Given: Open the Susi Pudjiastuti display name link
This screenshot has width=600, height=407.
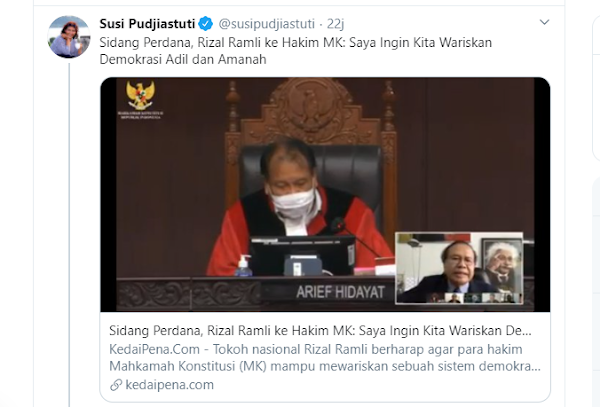Looking at the screenshot, I should [147, 24].
